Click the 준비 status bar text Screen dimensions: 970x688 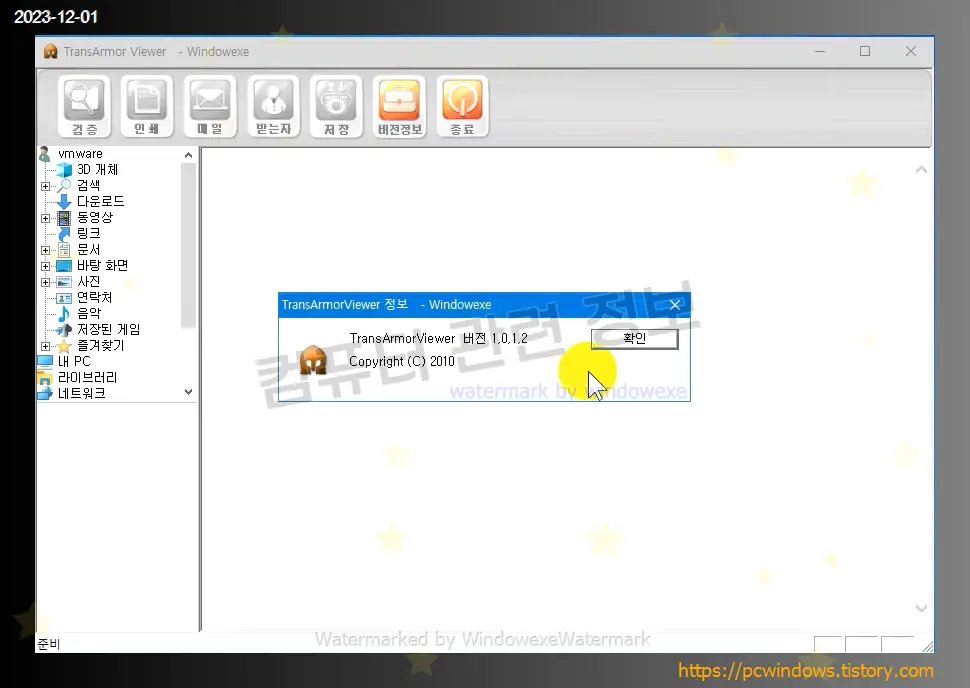49,644
